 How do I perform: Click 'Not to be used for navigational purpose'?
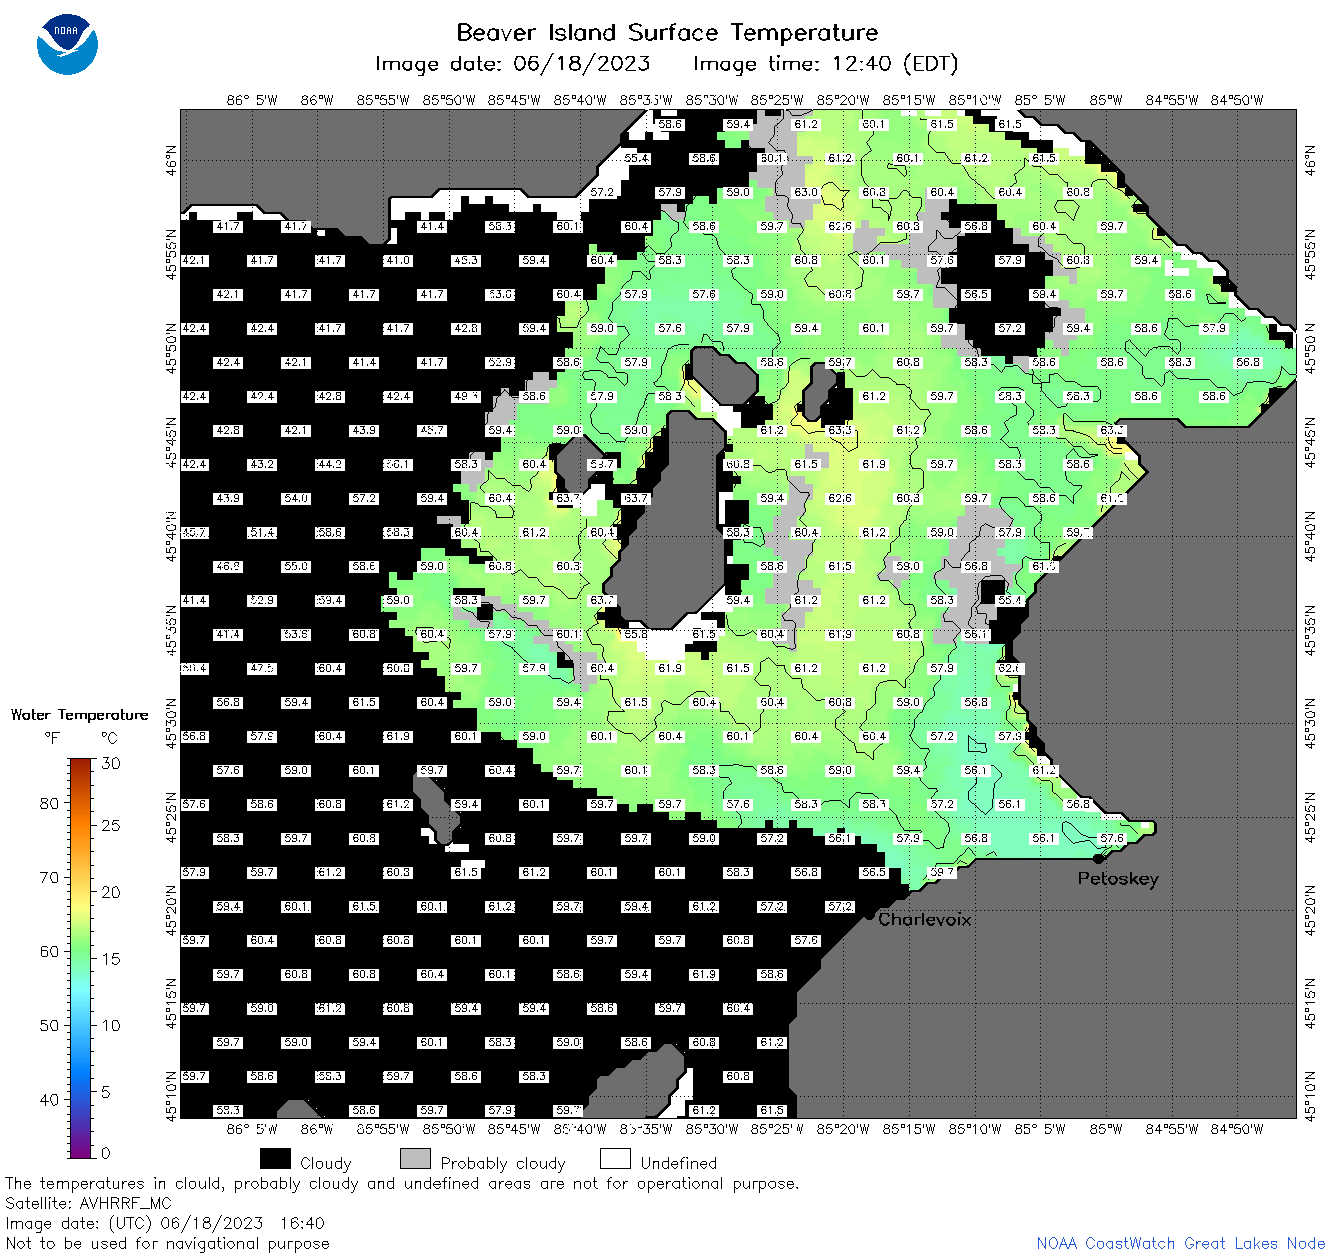167,1244
